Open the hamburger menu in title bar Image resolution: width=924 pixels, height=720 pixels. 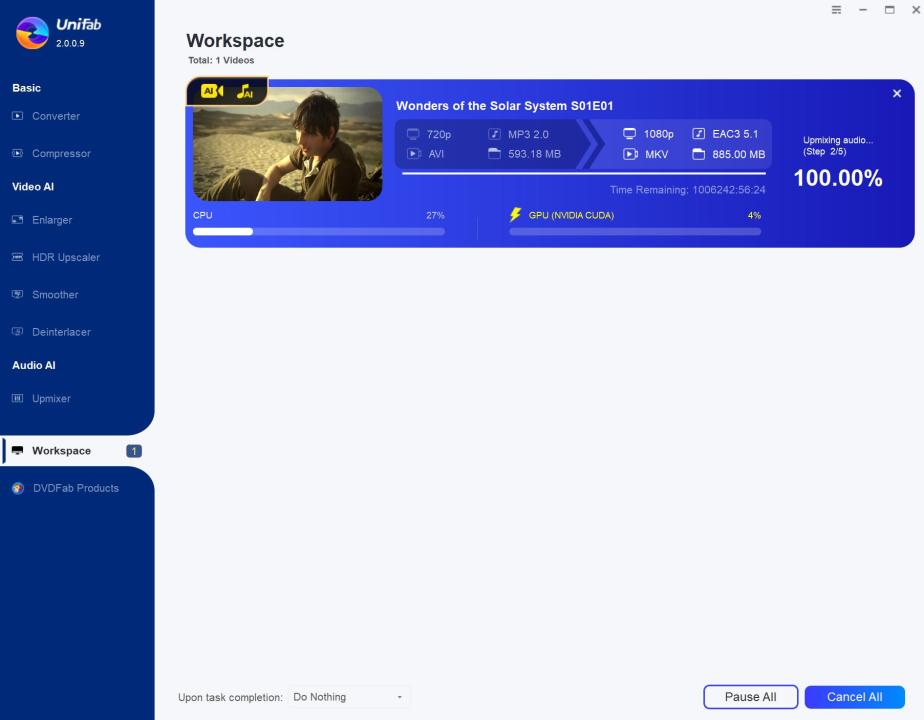pos(836,10)
